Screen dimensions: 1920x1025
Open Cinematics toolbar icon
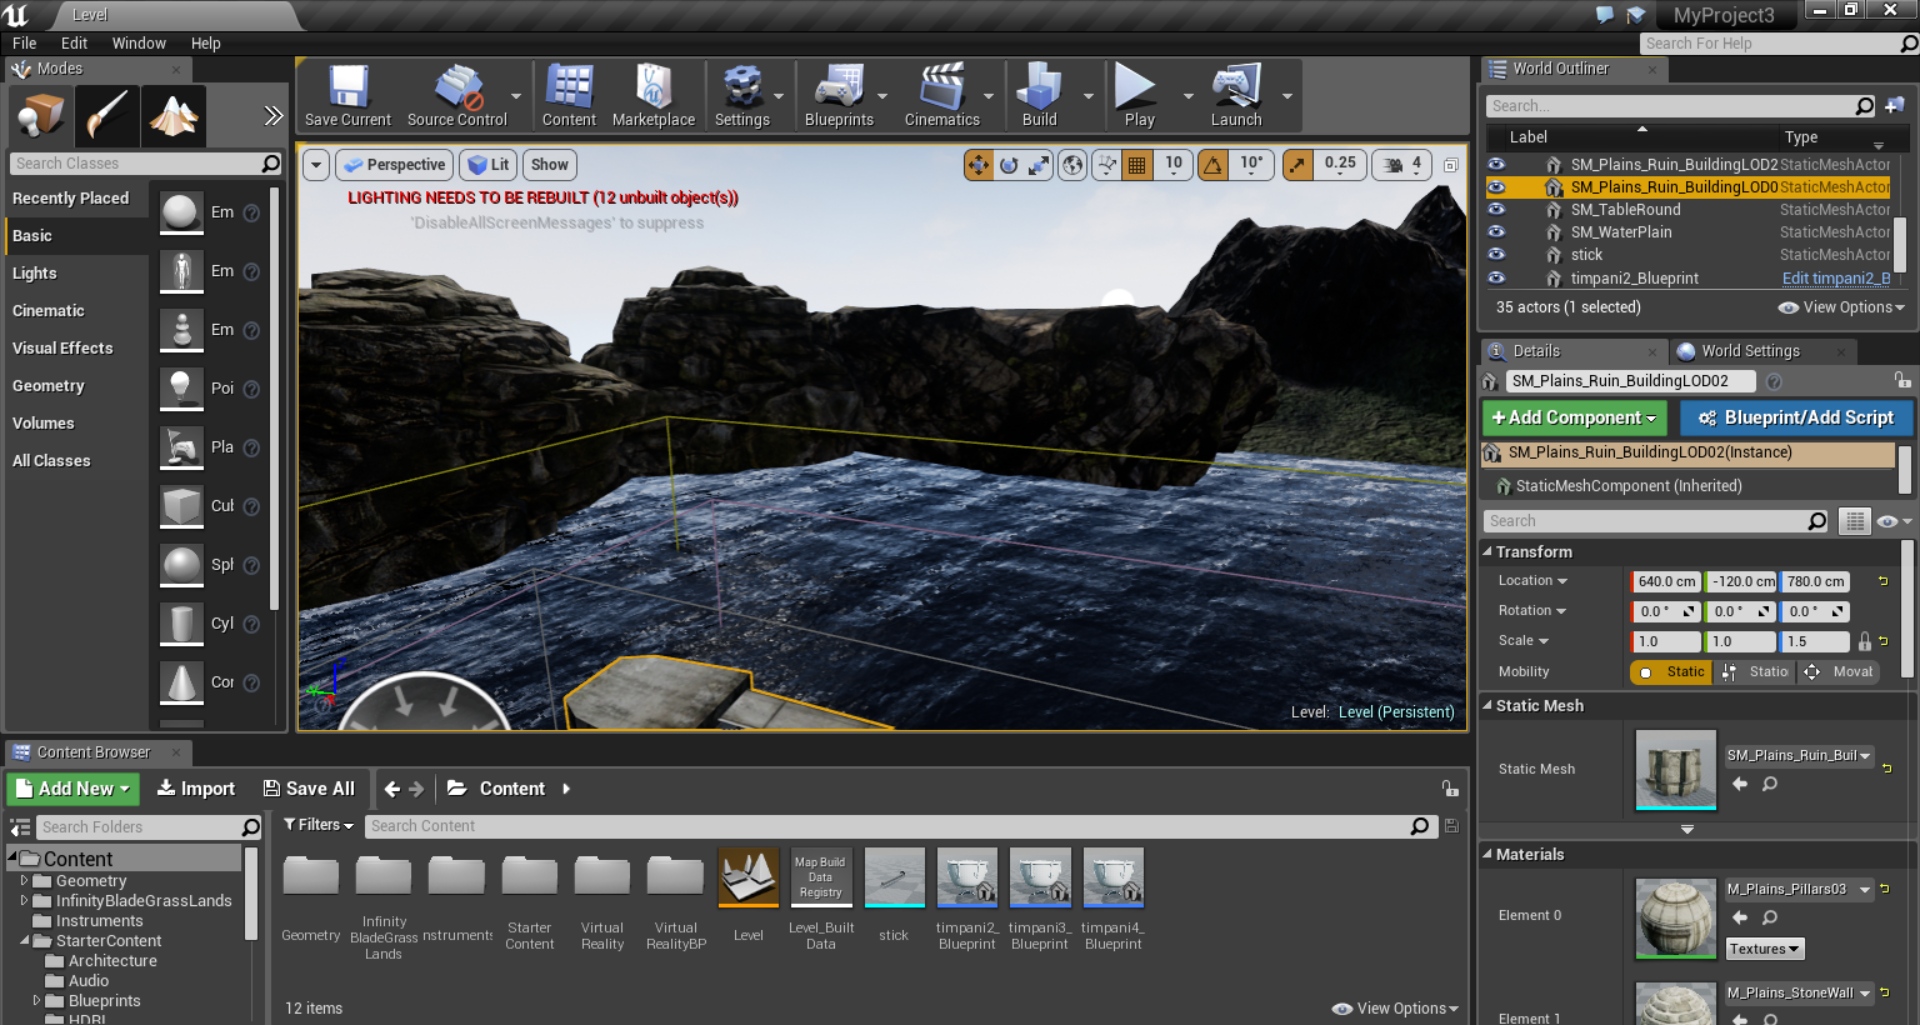click(x=942, y=96)
